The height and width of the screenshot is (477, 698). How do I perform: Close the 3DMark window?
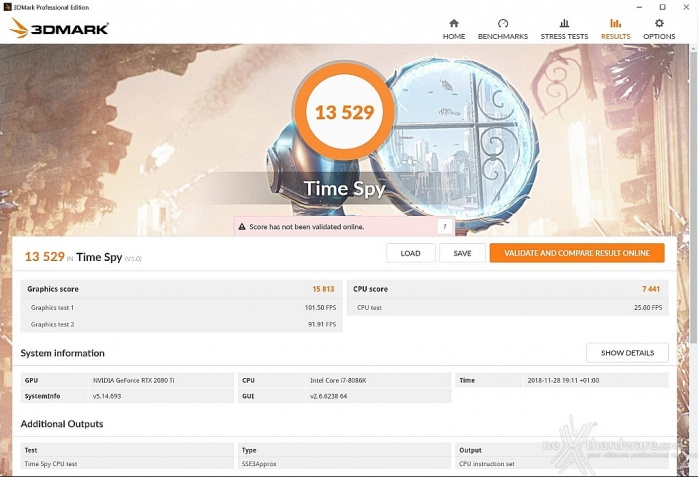point(686,7)
